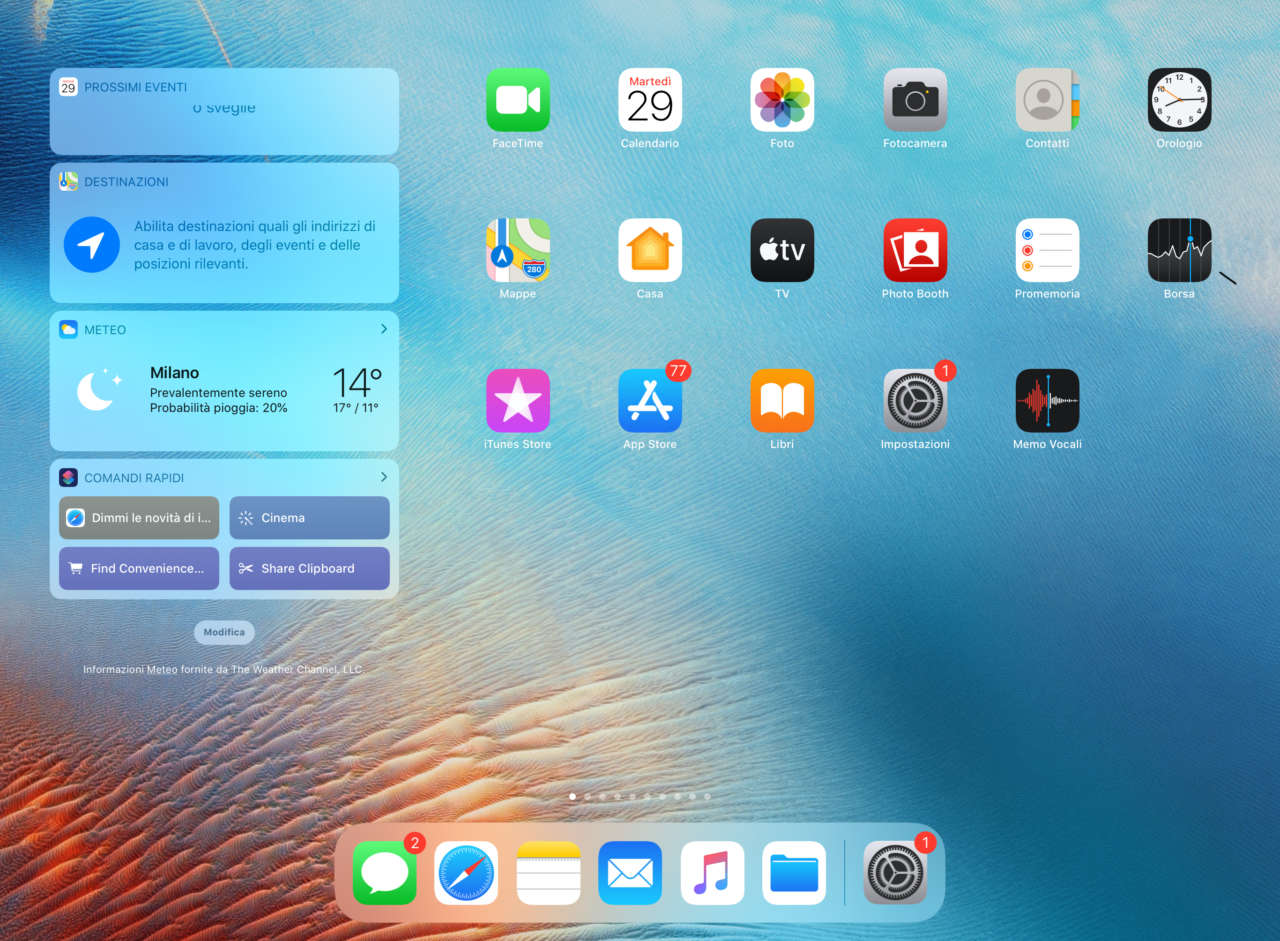Viewport: 1280px width, 941px height.
Task: Tap the Milano city name in Meteo
Action: coord(175,373)
